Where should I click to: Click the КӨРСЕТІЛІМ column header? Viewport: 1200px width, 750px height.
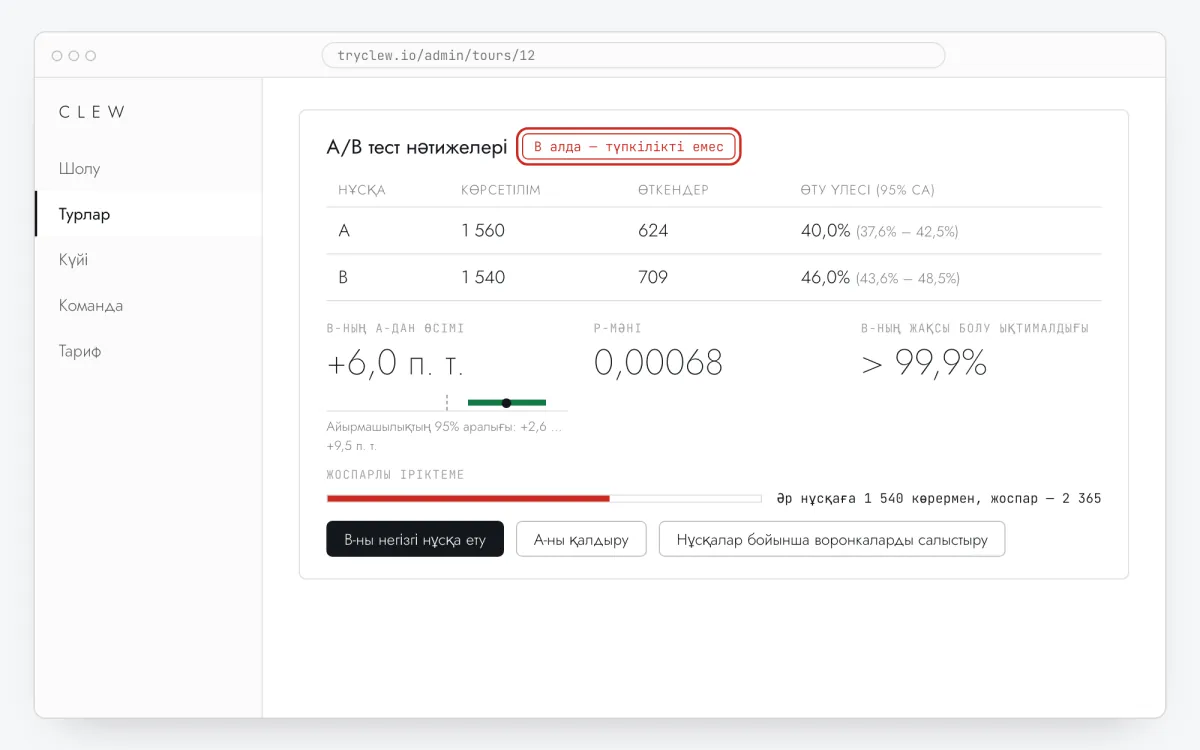(501, 190)
